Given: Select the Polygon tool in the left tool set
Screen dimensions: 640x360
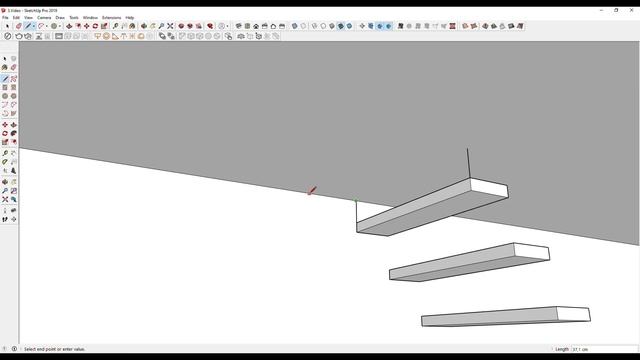Looking at the screenshot, I should 13,96.
